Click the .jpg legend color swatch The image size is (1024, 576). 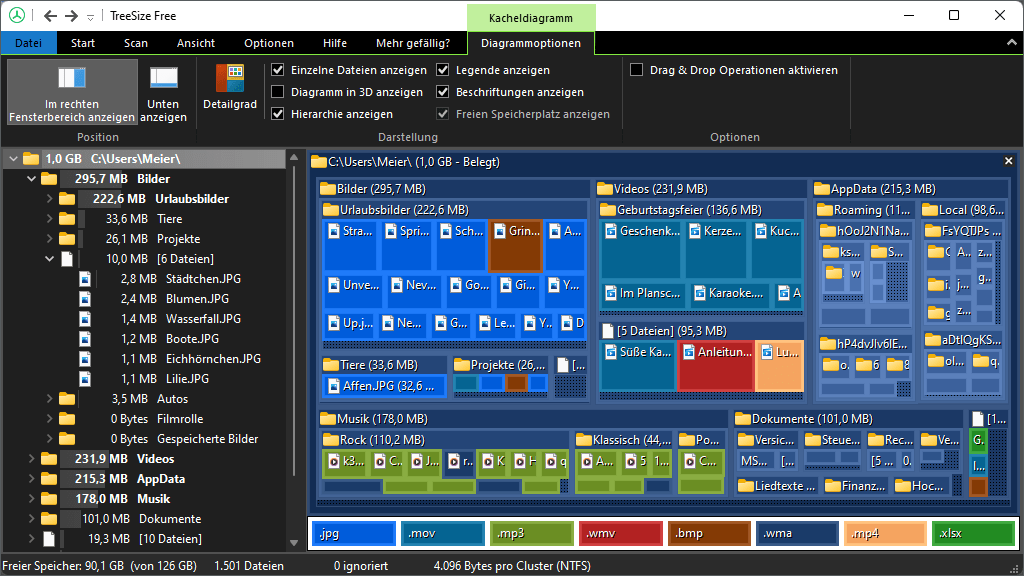[x=354, y=534]
